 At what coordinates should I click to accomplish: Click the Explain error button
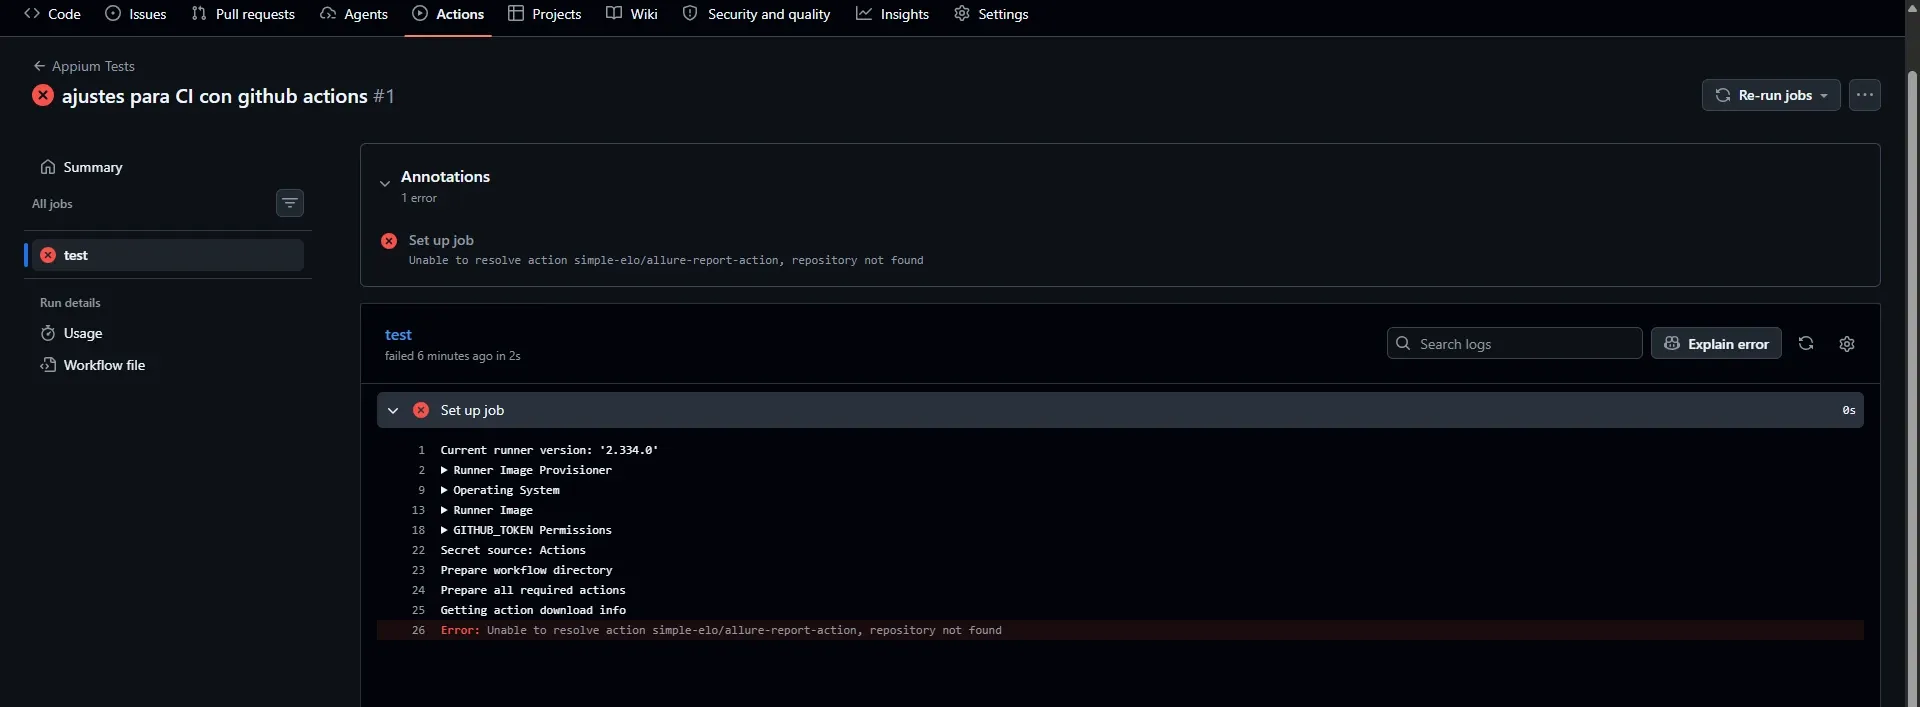coord(1716,343)
